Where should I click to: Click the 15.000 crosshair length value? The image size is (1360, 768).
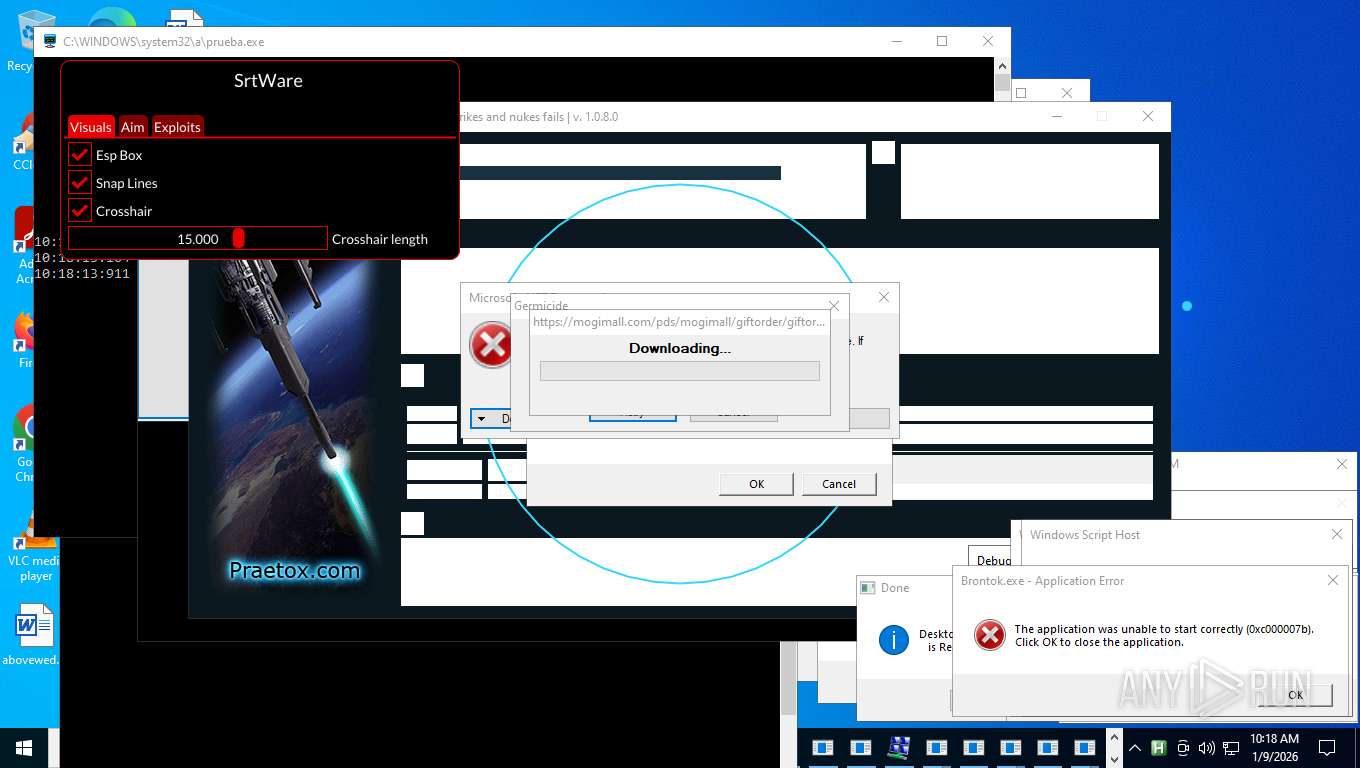pos(198,239)
